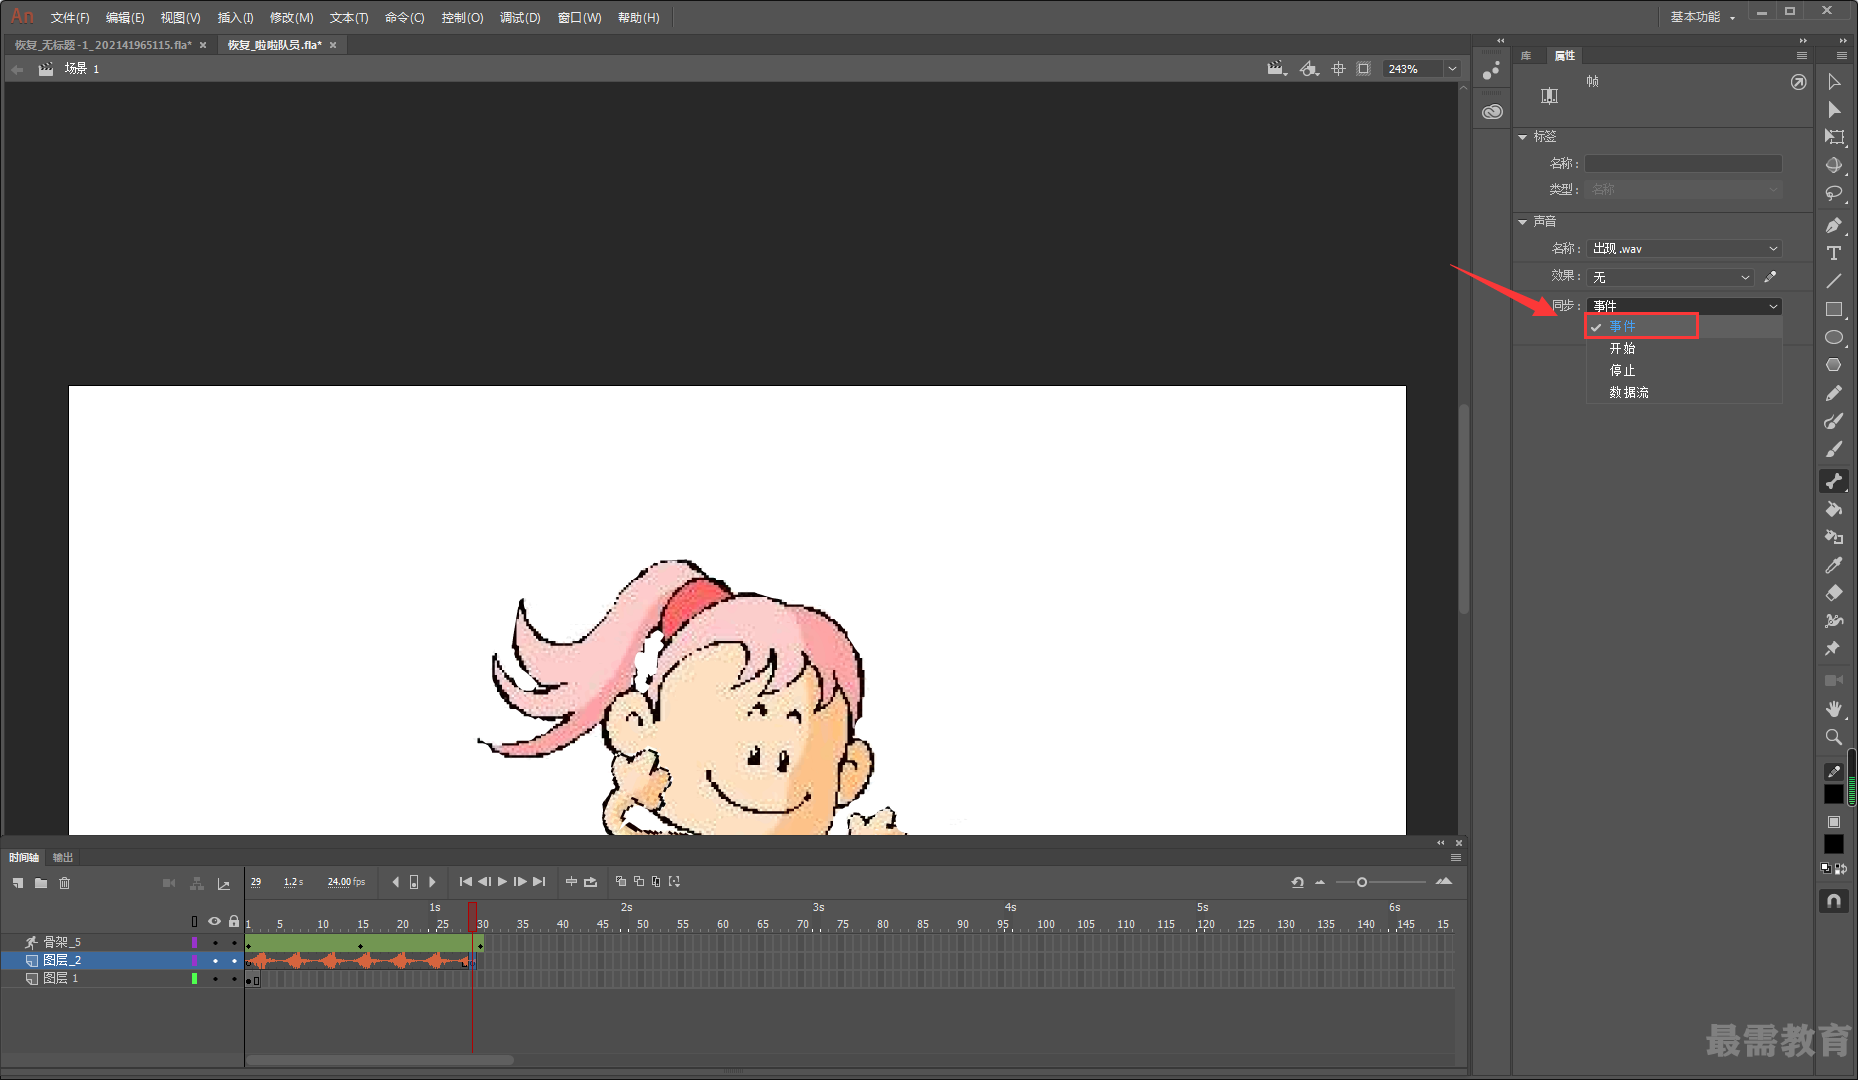Choose 开始 in sync dropdown list
1858x1080 pixels.
point(1622,348)
